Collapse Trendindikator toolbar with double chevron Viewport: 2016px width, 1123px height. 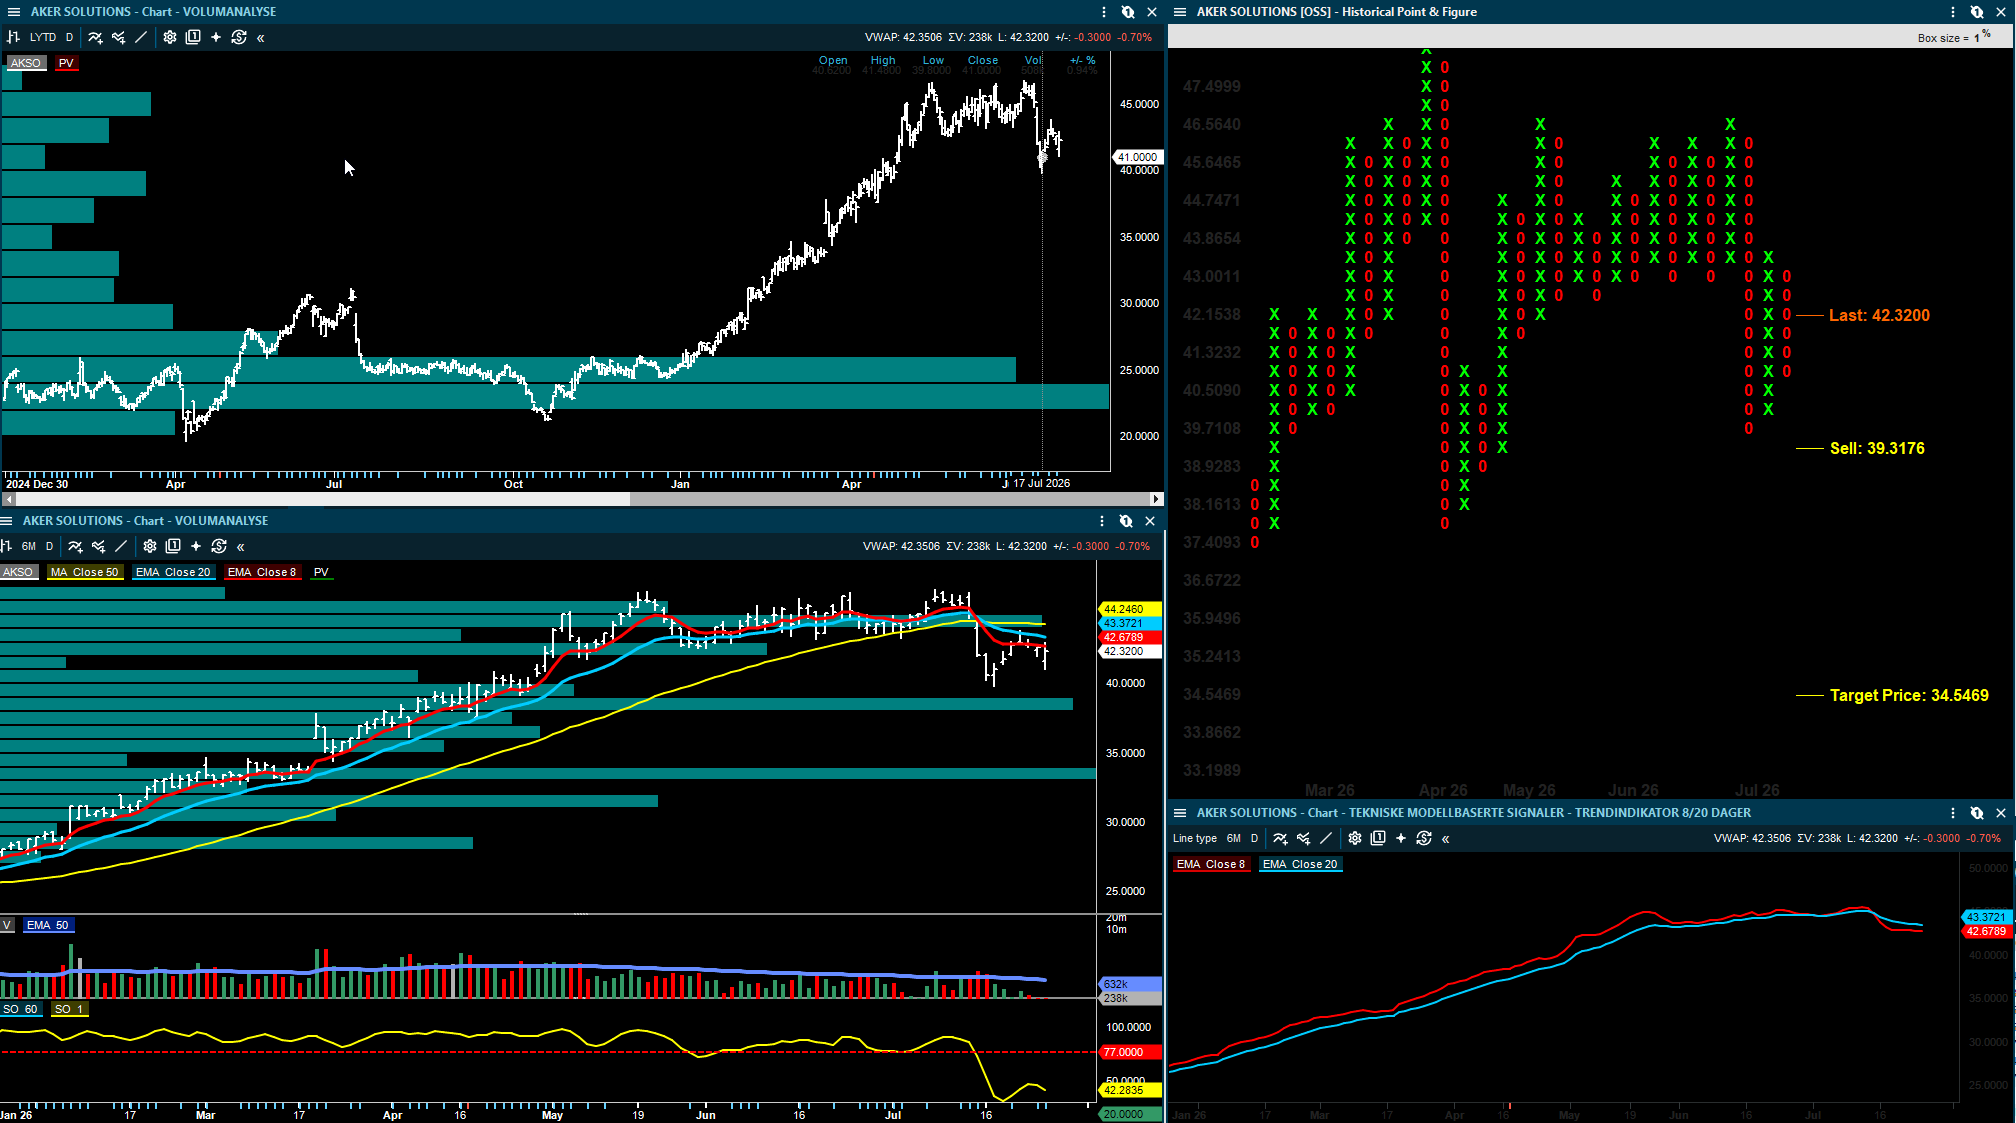click(x=1446, y=839)
